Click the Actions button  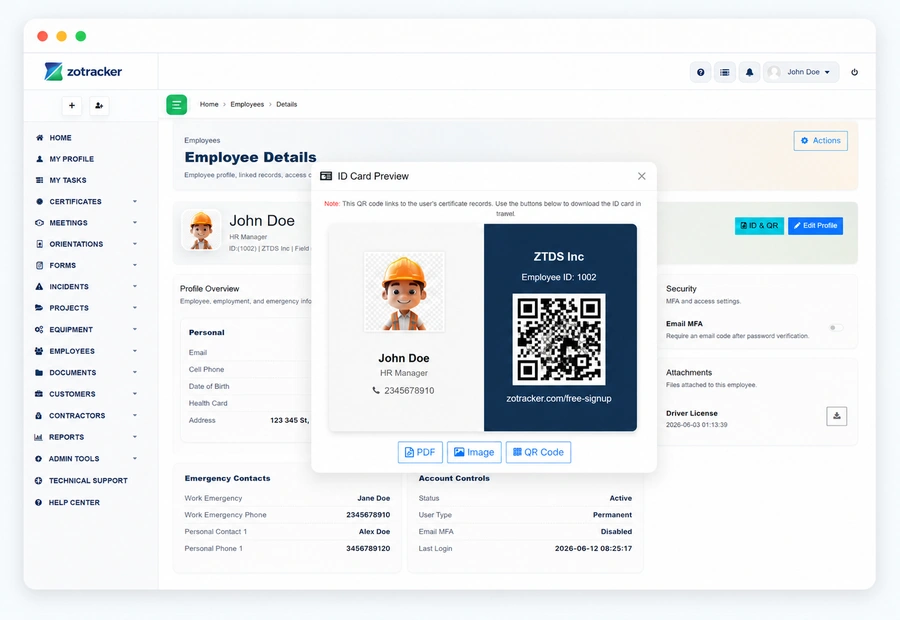pos(821,141)
